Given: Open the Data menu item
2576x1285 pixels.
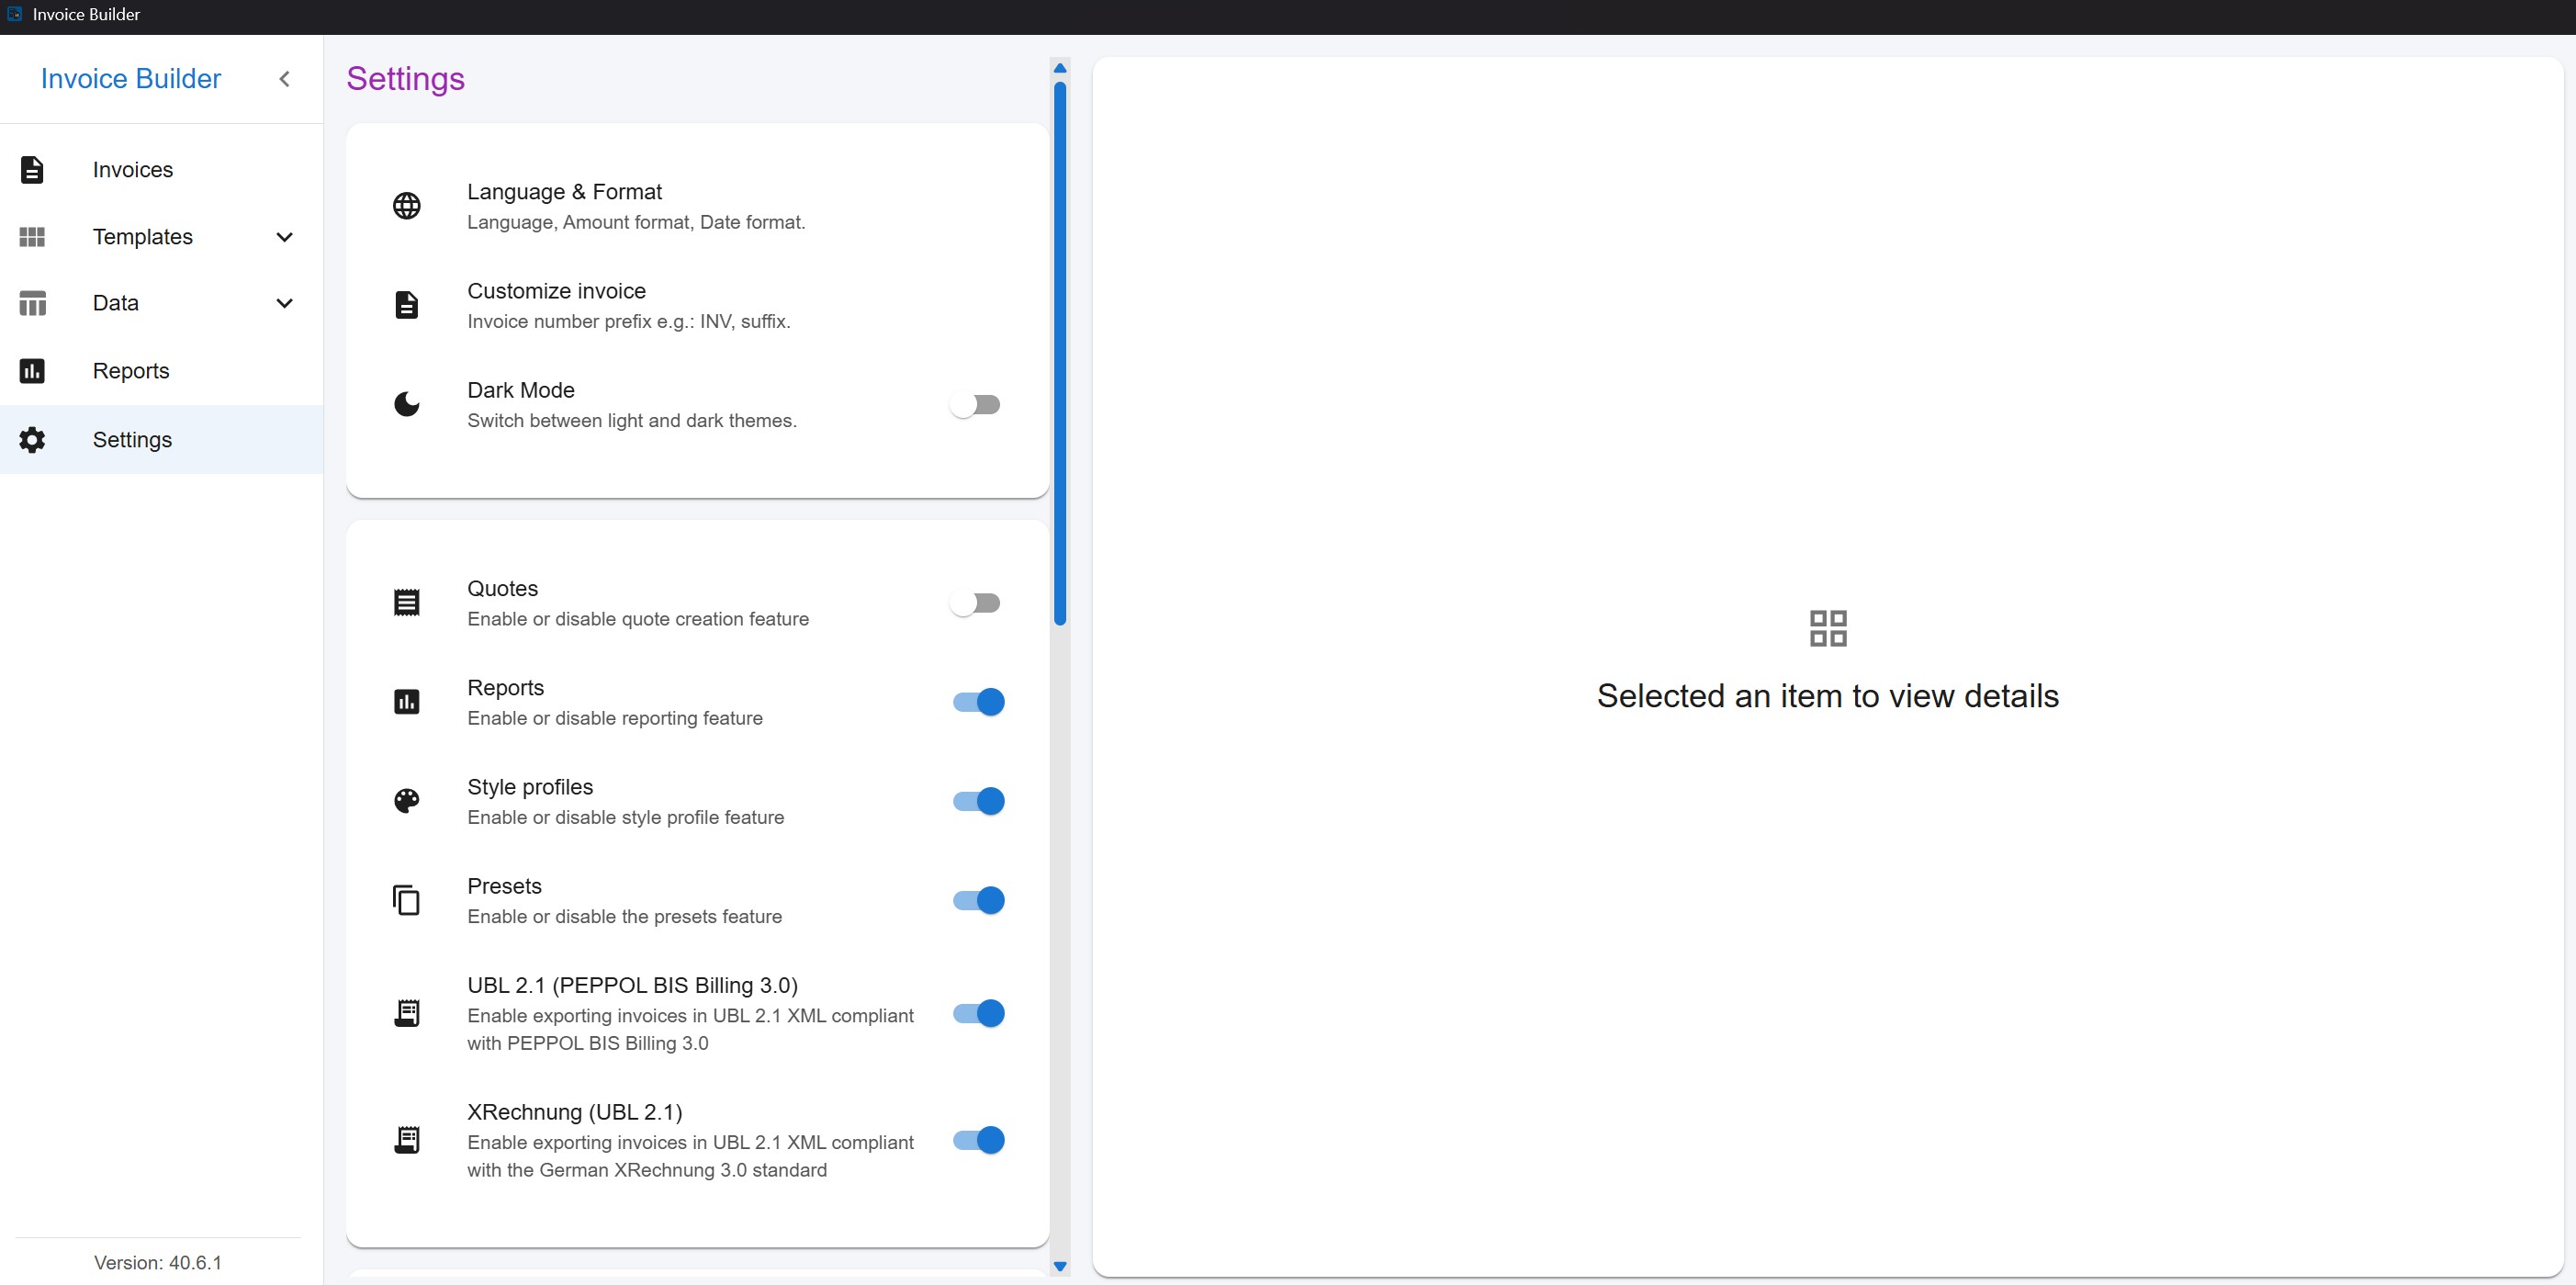Looking at the screenshot, I should click(x=161, y=303).
